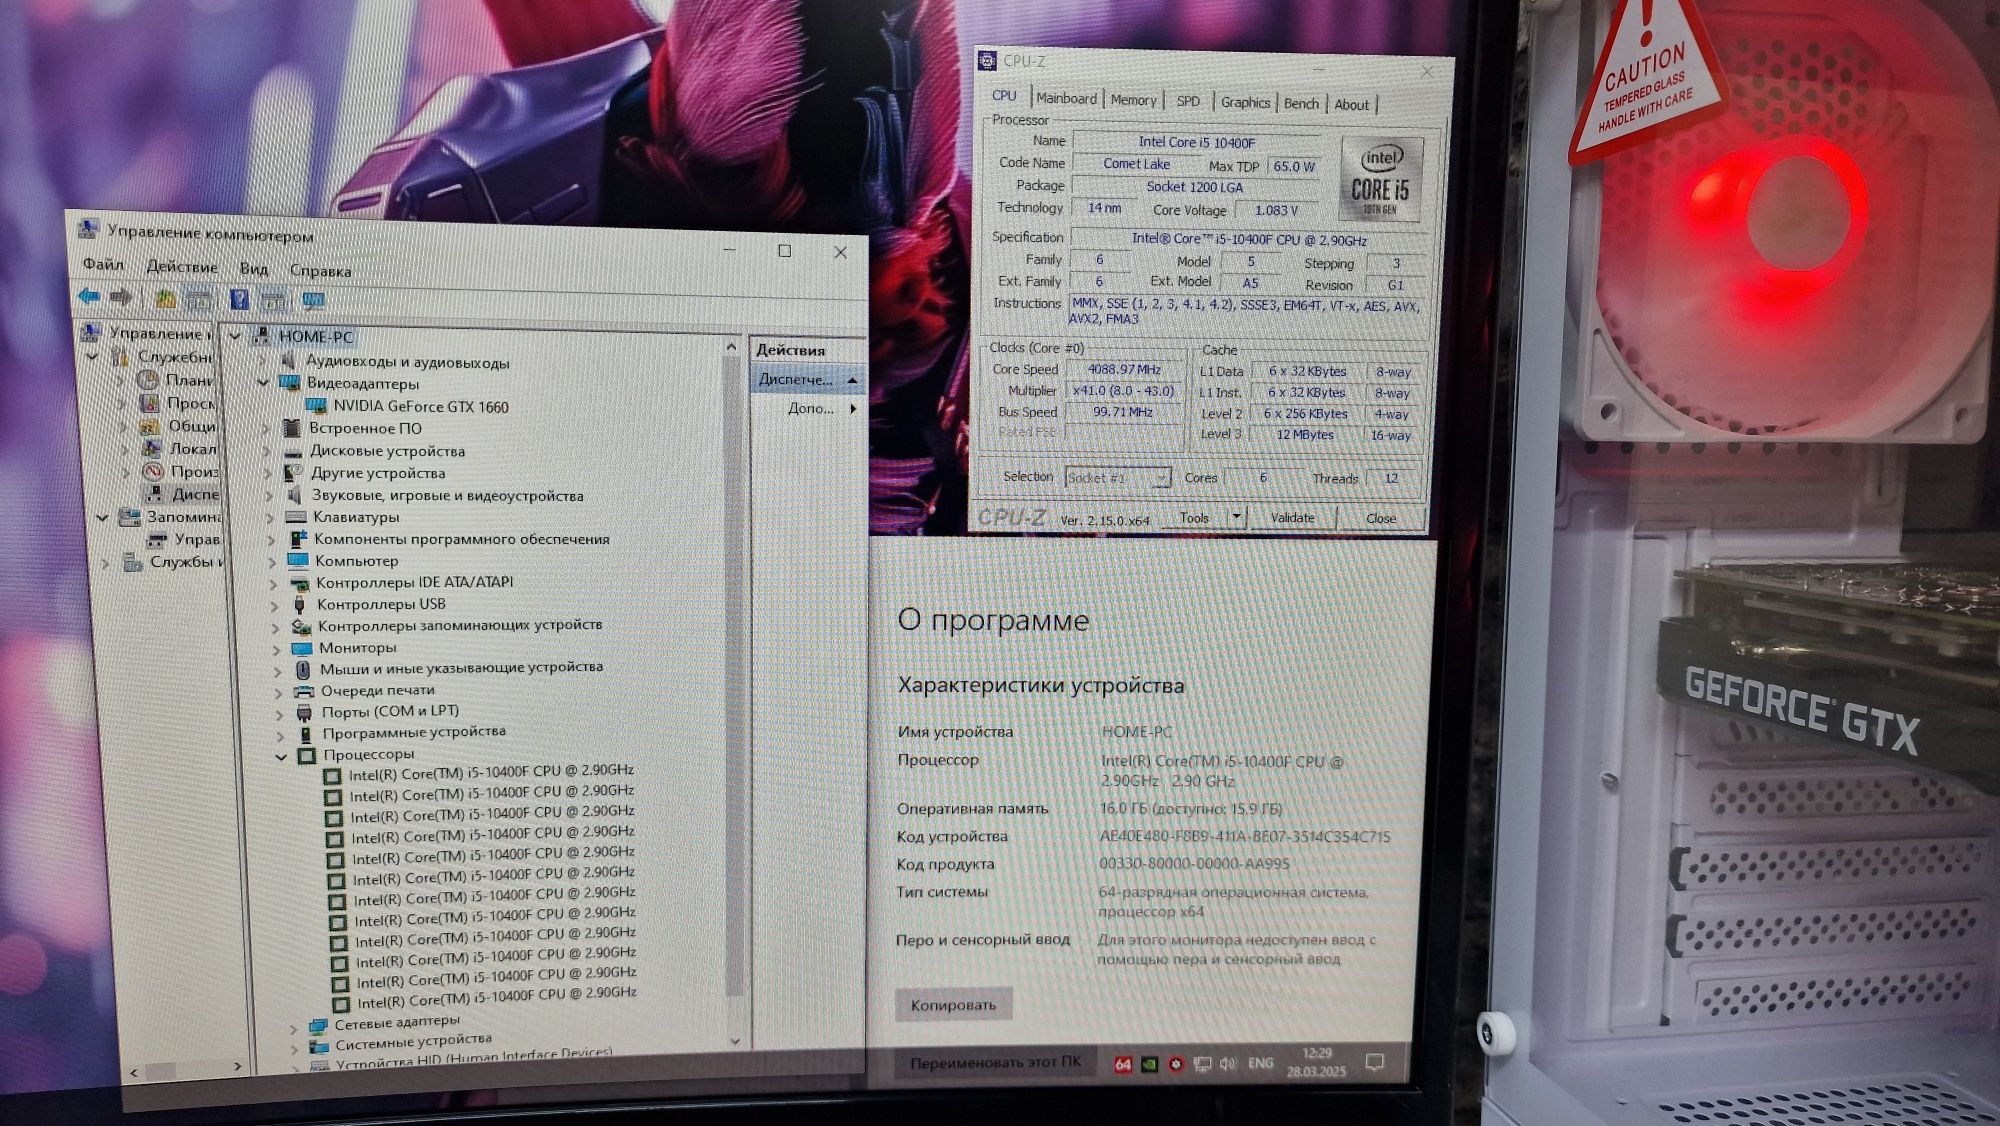Open the Вид menu

coord(254,268)
